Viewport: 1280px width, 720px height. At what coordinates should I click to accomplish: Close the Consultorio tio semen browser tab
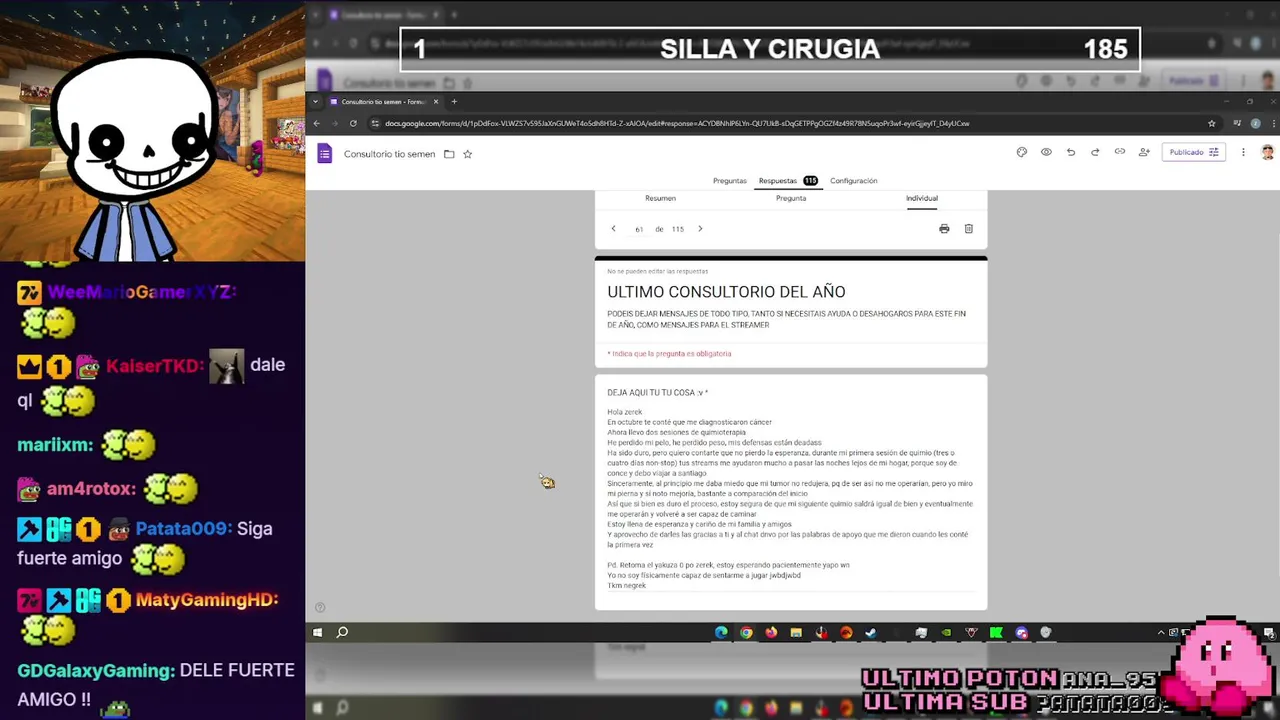click(436, 101)
